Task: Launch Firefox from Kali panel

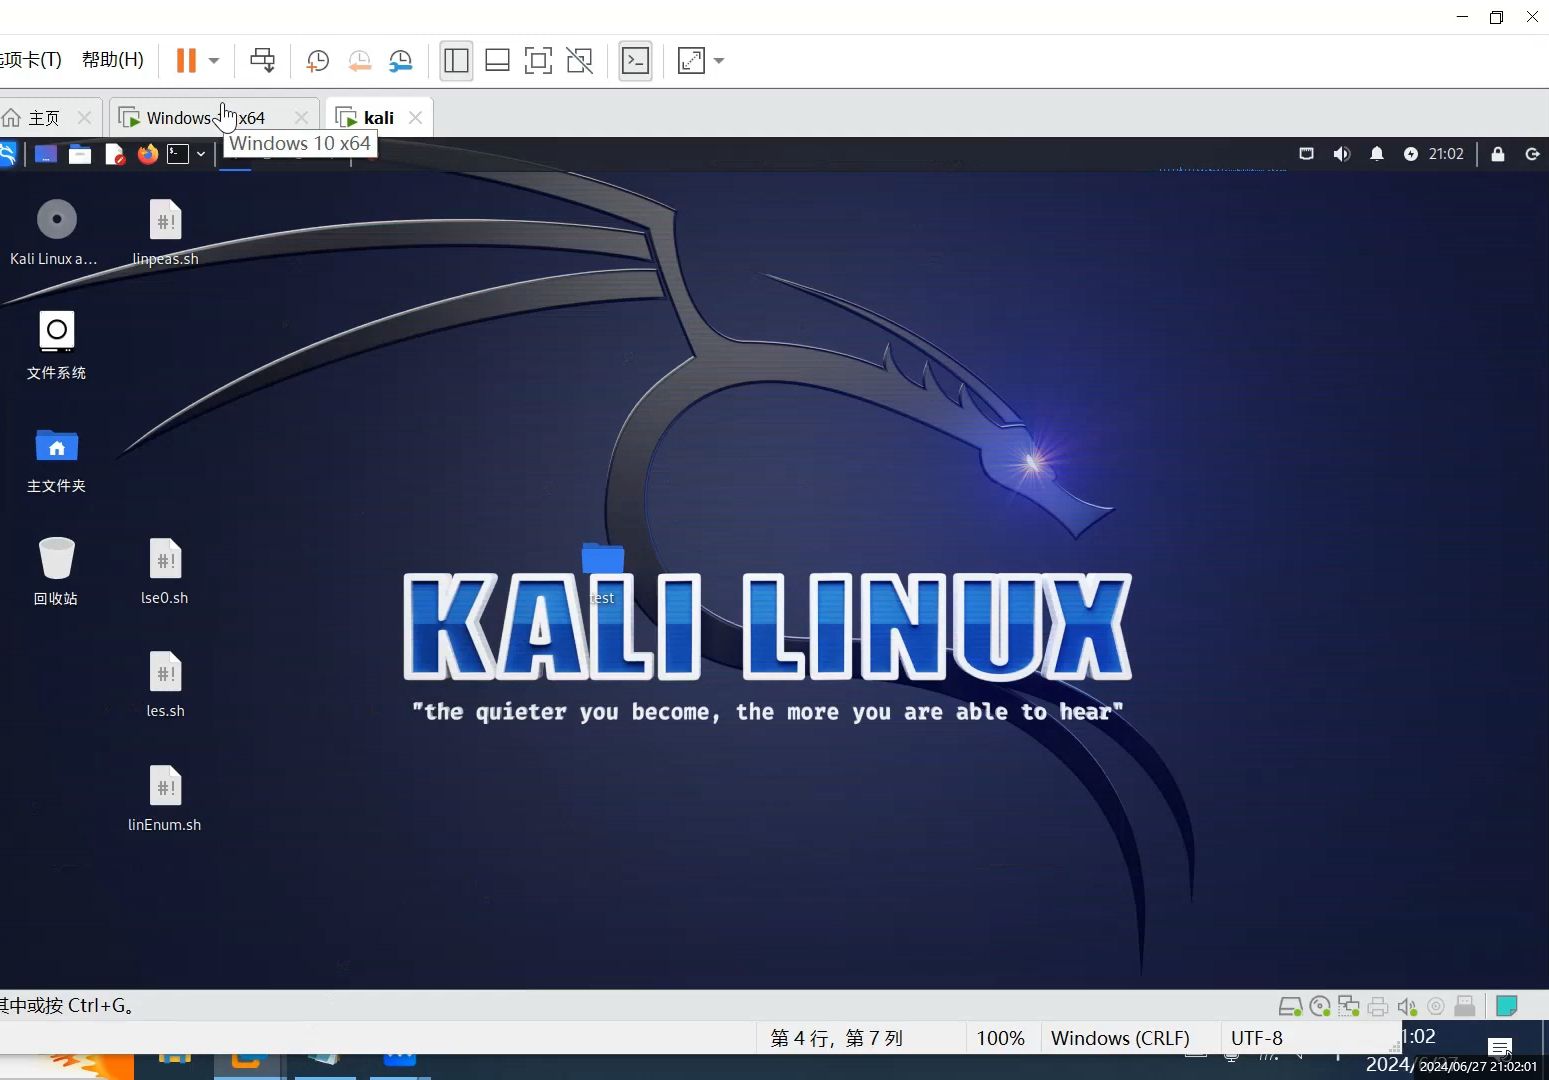Action: (x=148, y=154)
